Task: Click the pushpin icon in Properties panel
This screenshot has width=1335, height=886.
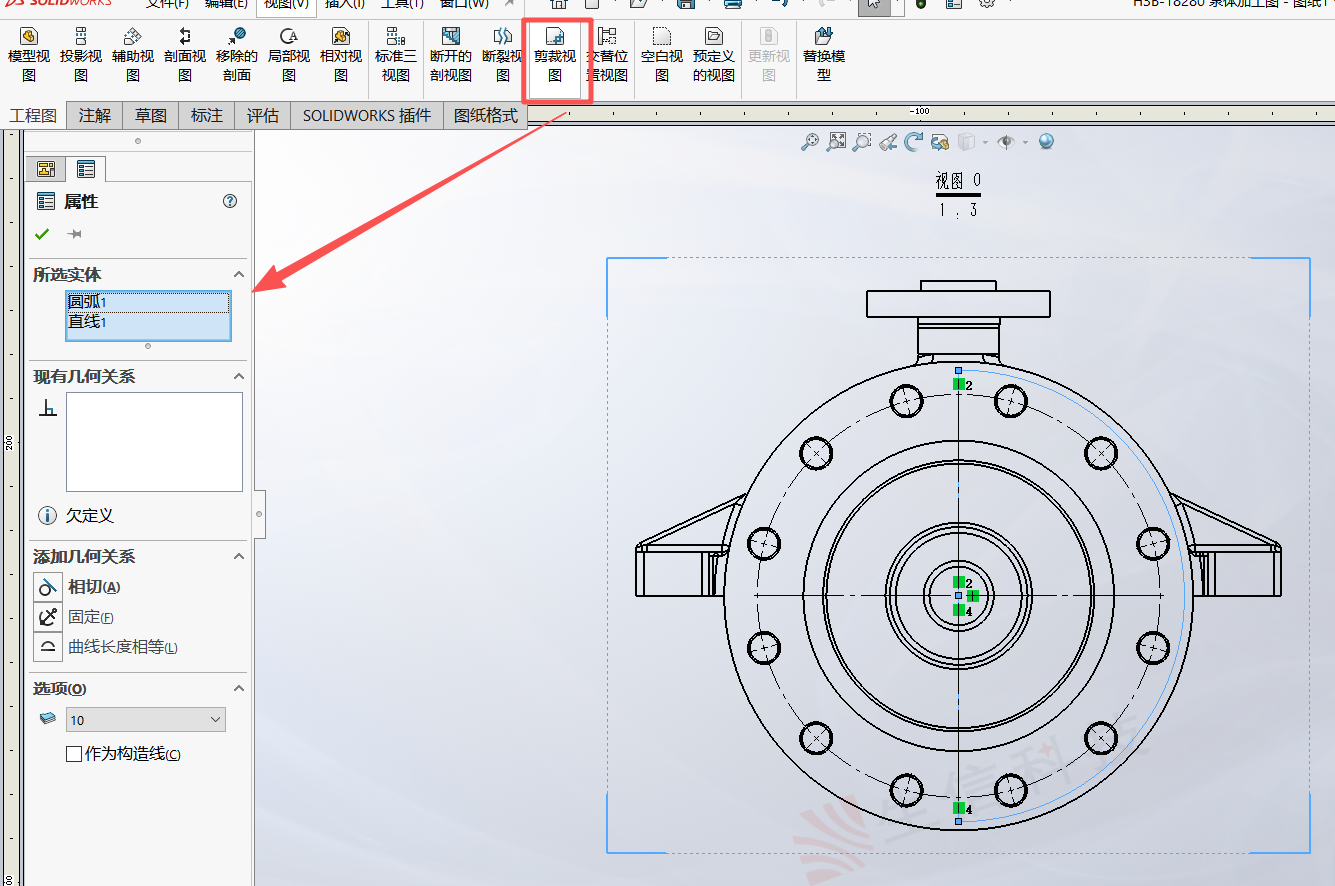Action: tap(74, 234)
